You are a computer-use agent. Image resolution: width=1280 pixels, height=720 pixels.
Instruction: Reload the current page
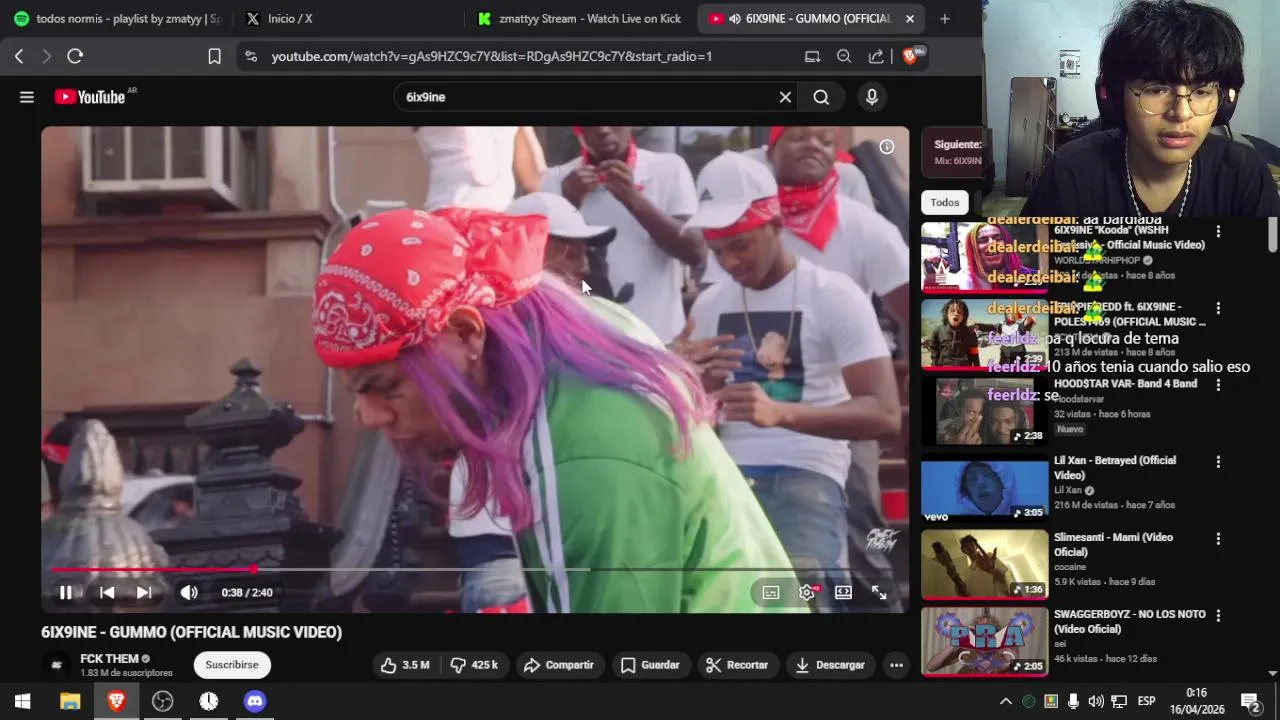tap(75, 57)
